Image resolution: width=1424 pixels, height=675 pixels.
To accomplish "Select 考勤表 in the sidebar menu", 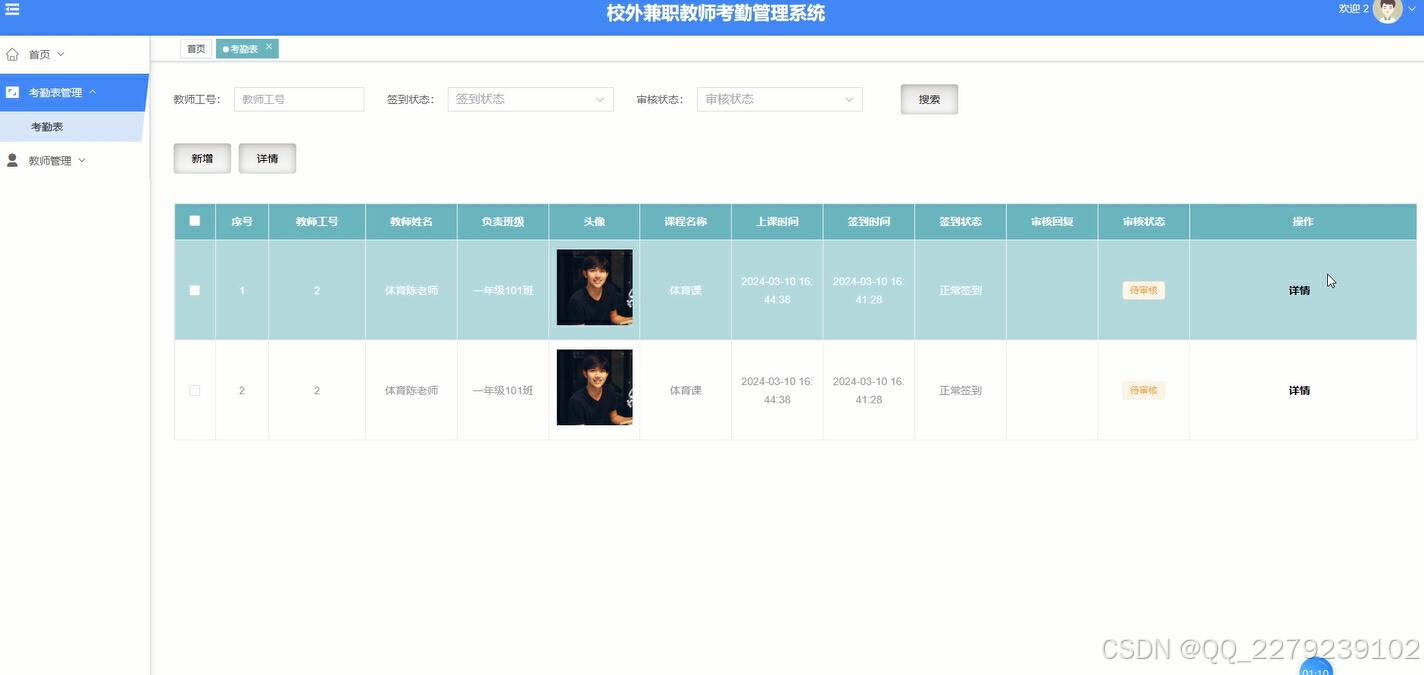I will 48,126.
